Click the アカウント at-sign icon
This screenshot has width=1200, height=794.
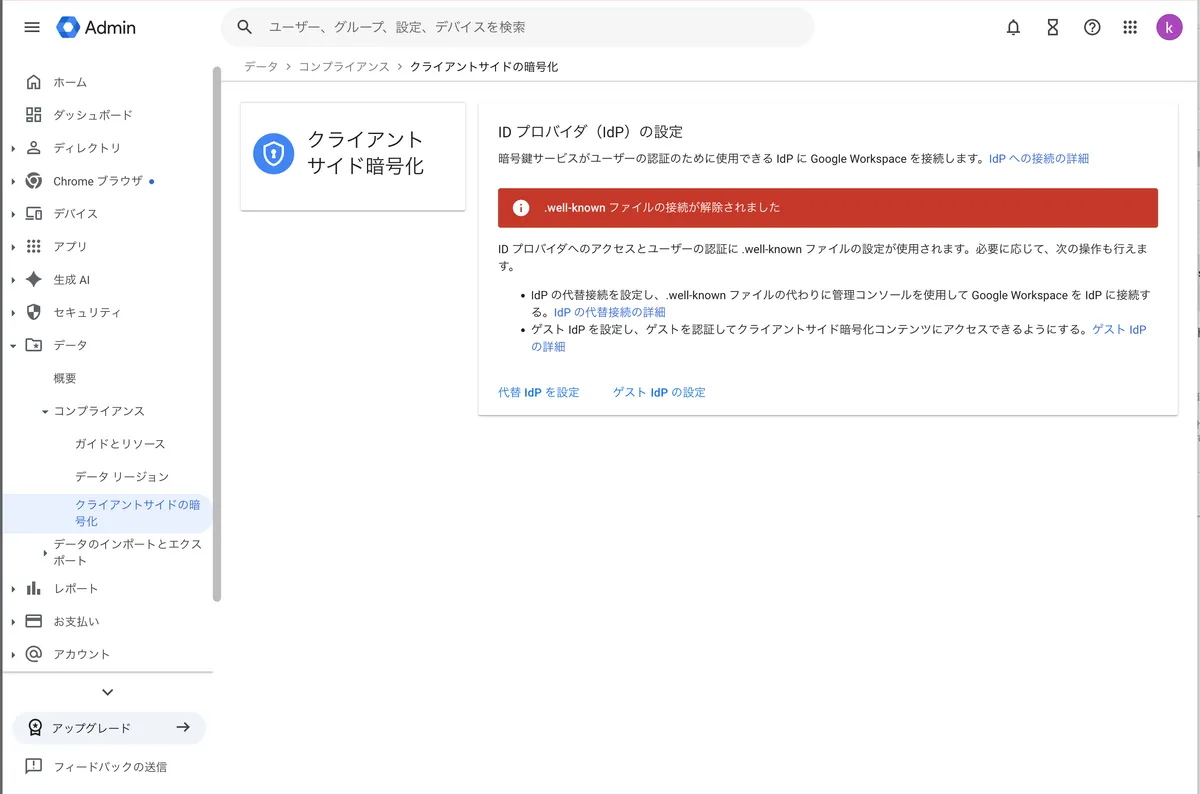(34, 654)
